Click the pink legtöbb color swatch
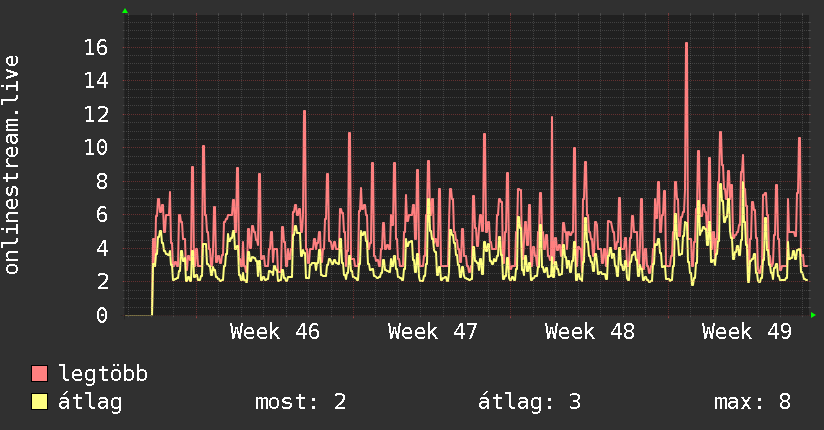This screenshot has width=824, height=430. 39,374
